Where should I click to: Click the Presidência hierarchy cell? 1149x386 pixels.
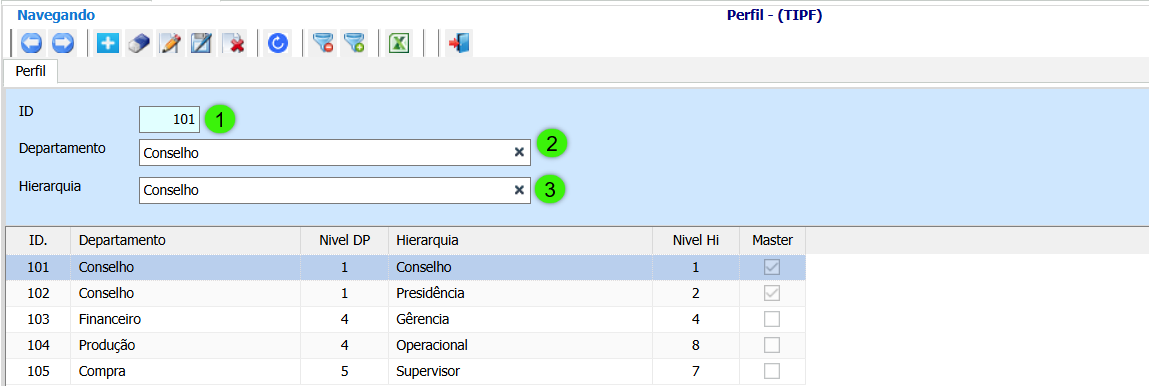520,293
